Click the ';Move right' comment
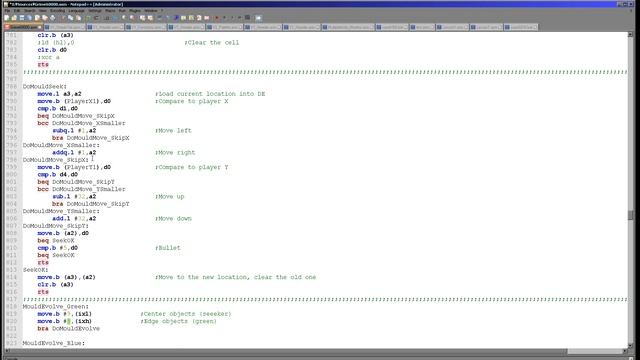 coord(175,153)
